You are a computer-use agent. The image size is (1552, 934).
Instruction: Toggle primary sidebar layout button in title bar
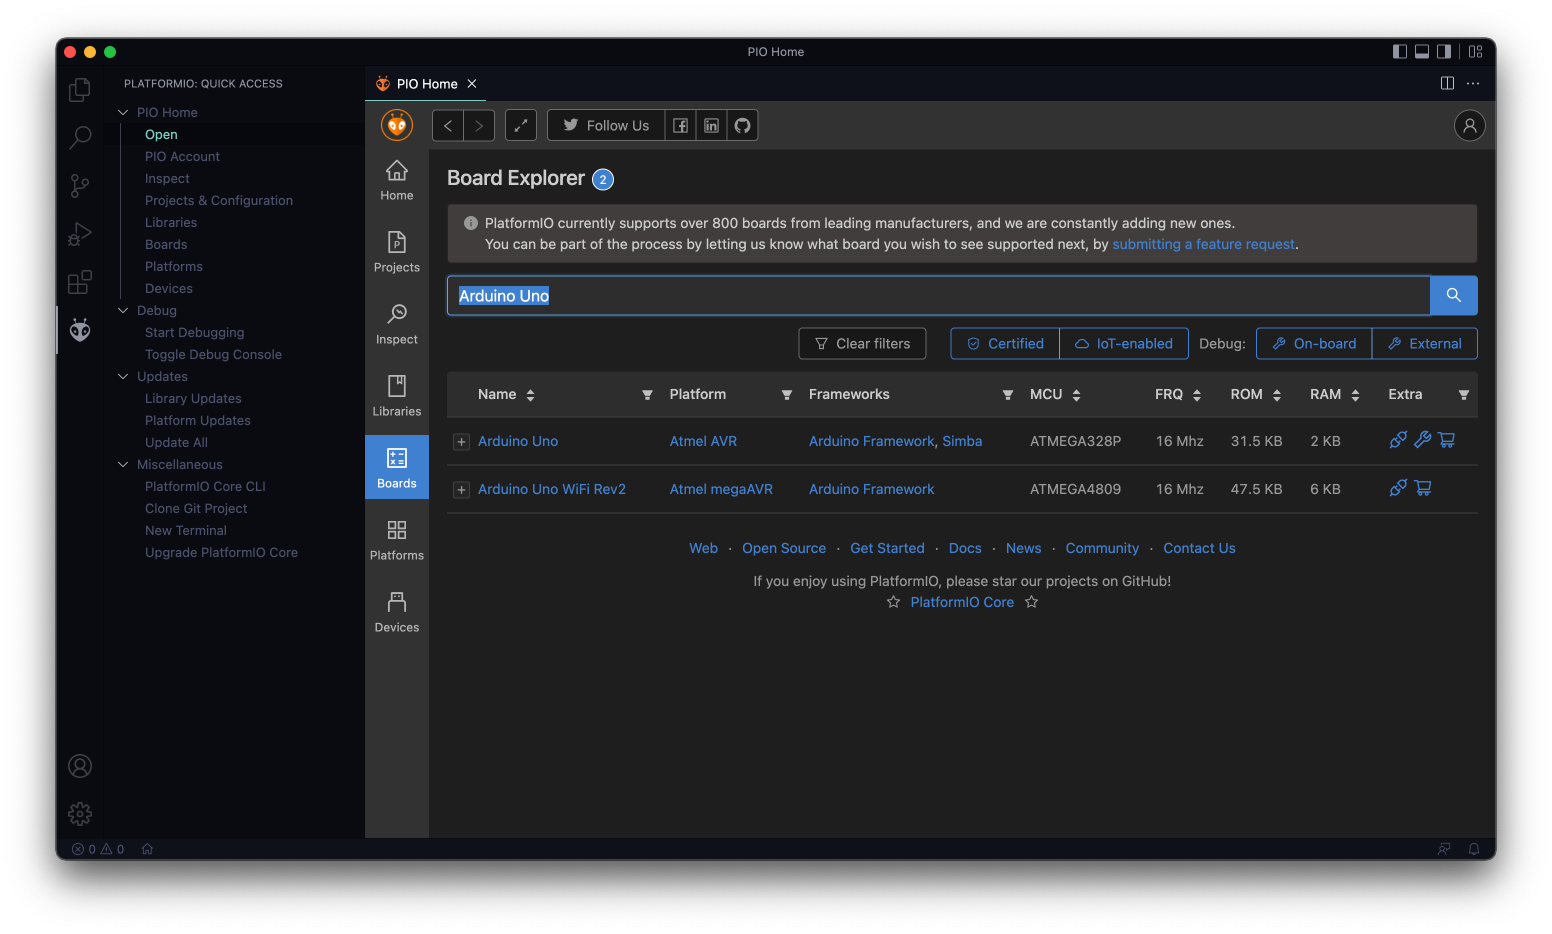1400,52
